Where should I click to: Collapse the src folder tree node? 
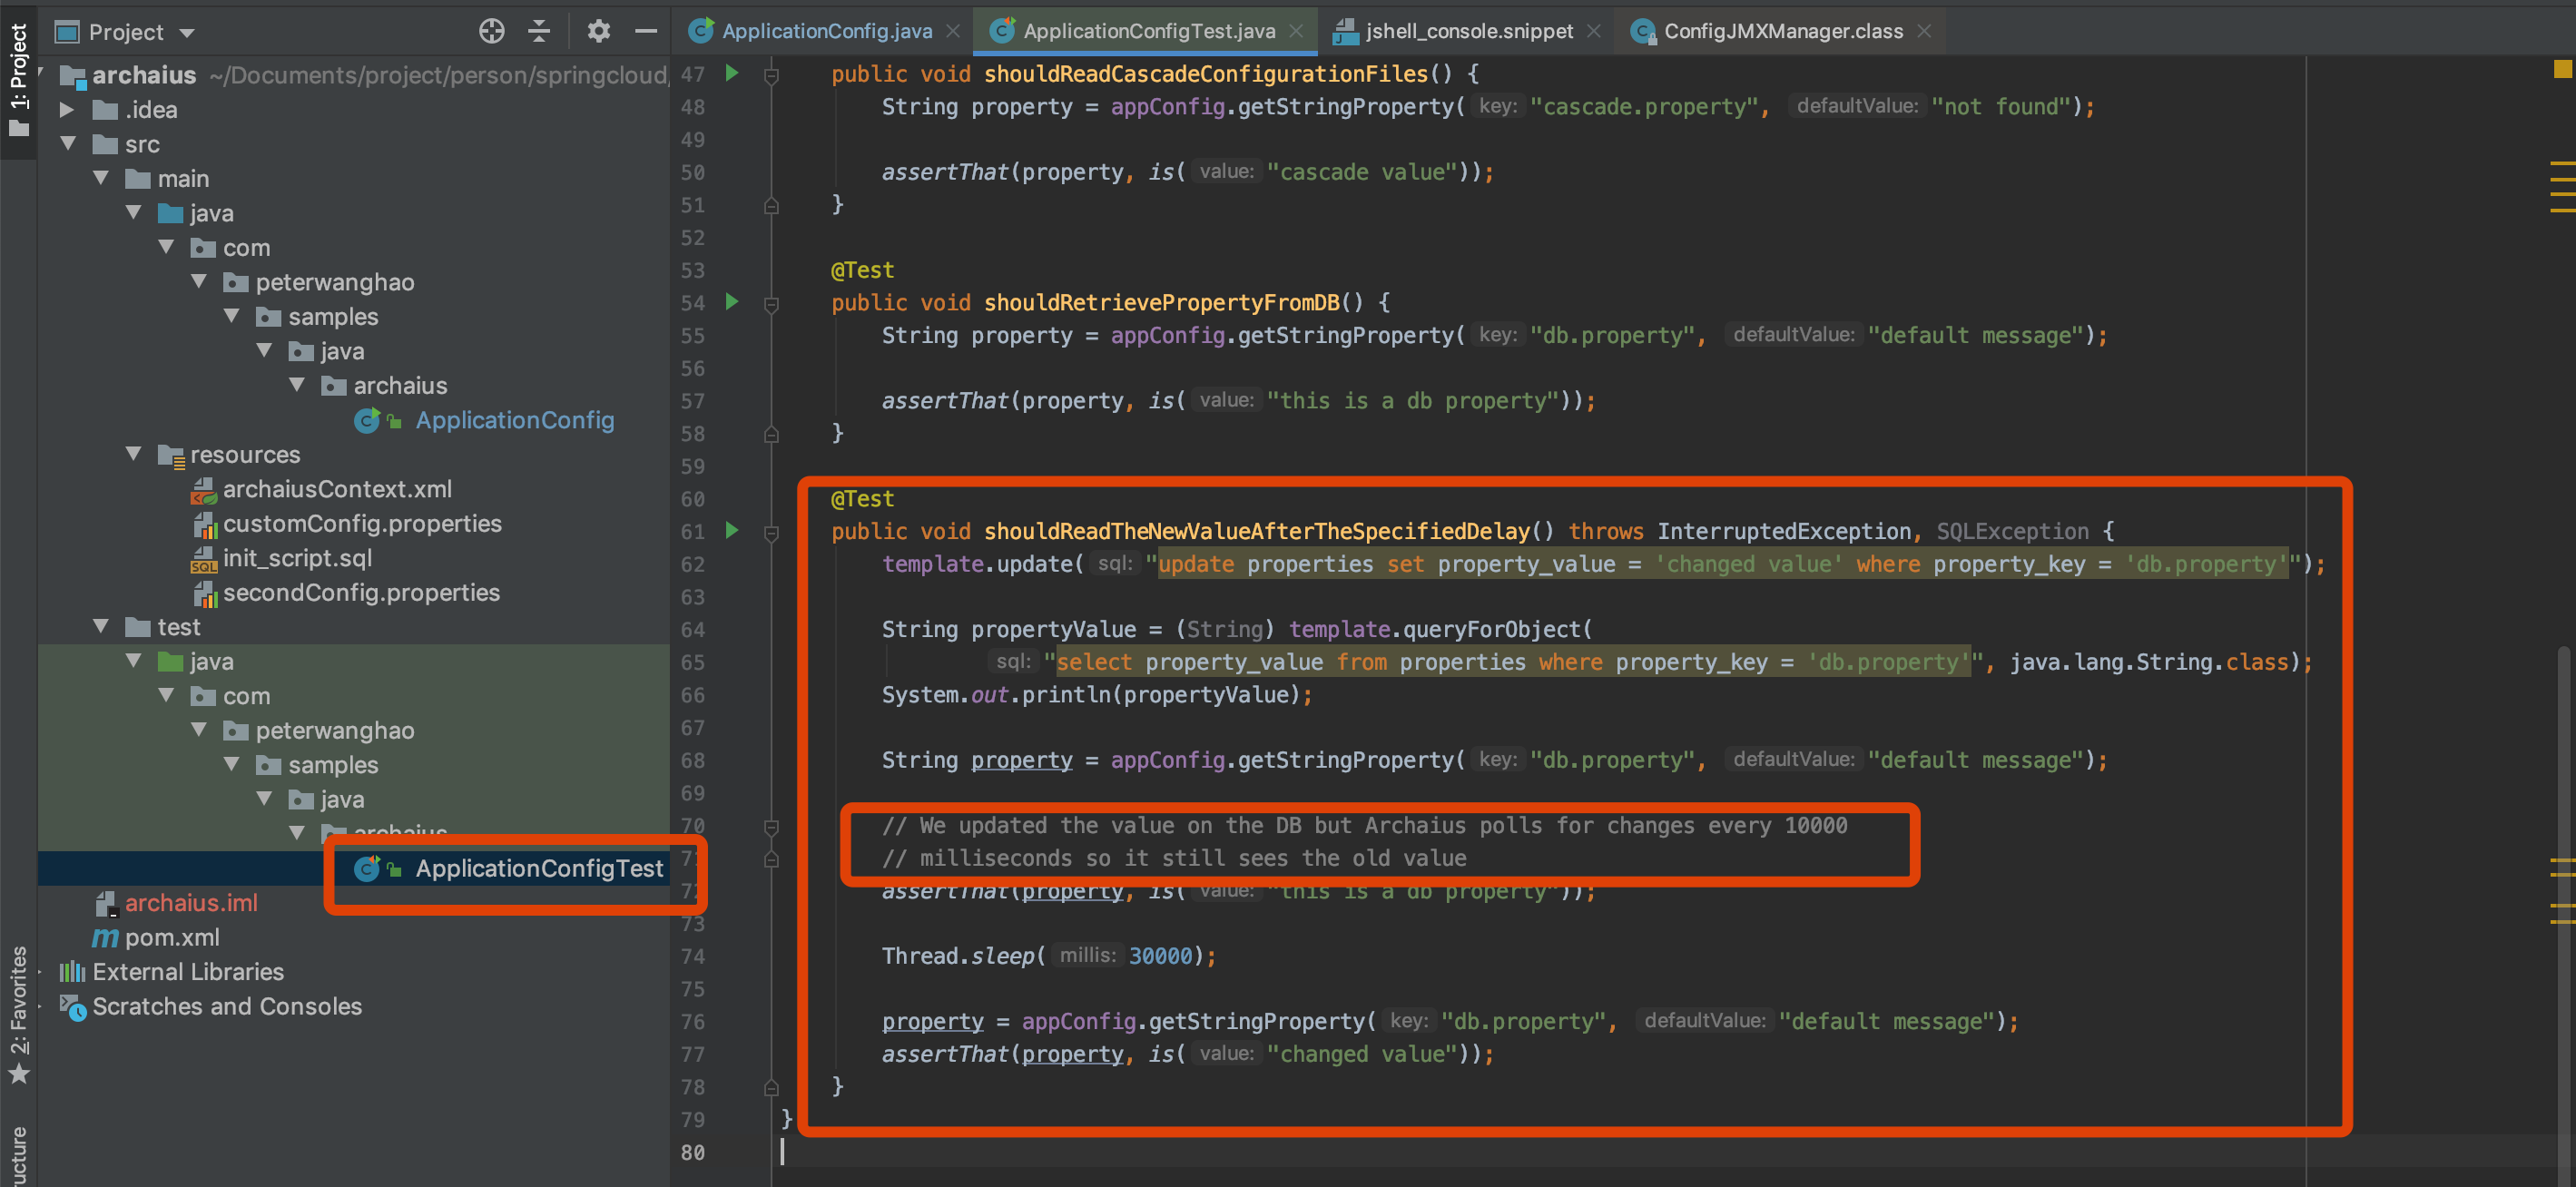[x=67, y=144]
